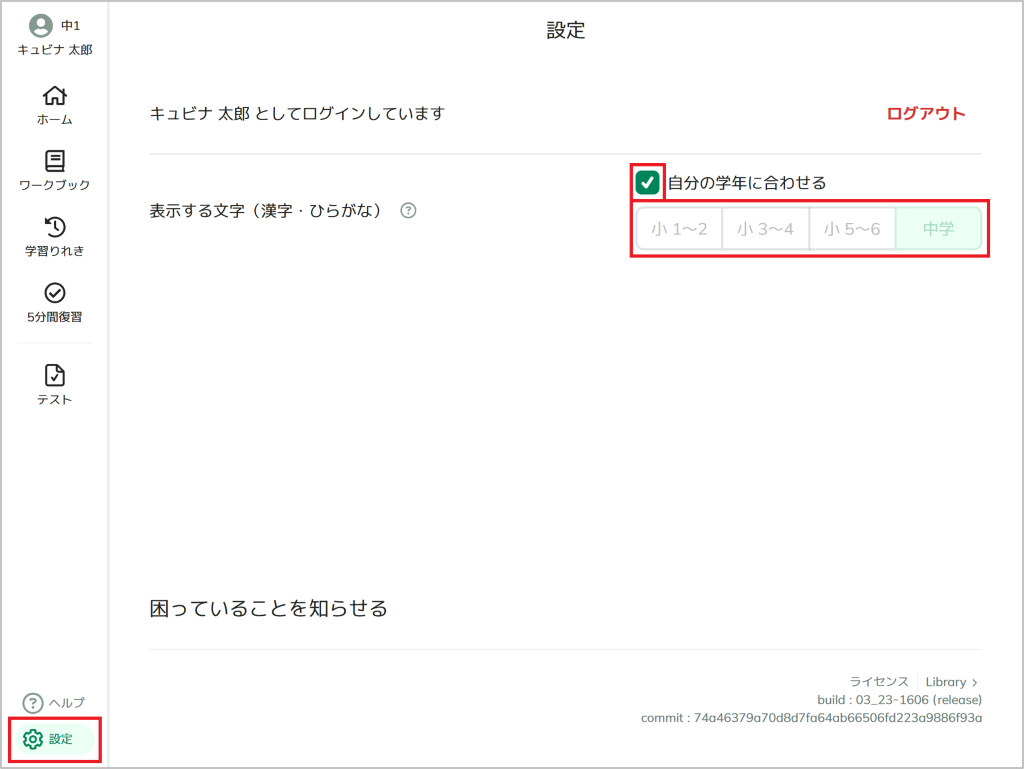Click the 中1 grade label
1024x769 pixels.
(x=71, y=25)
